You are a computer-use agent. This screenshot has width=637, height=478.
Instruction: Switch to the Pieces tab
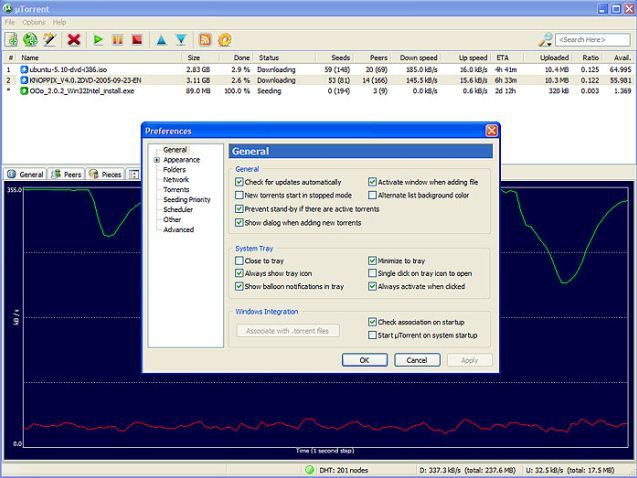(x=105, y=174)
